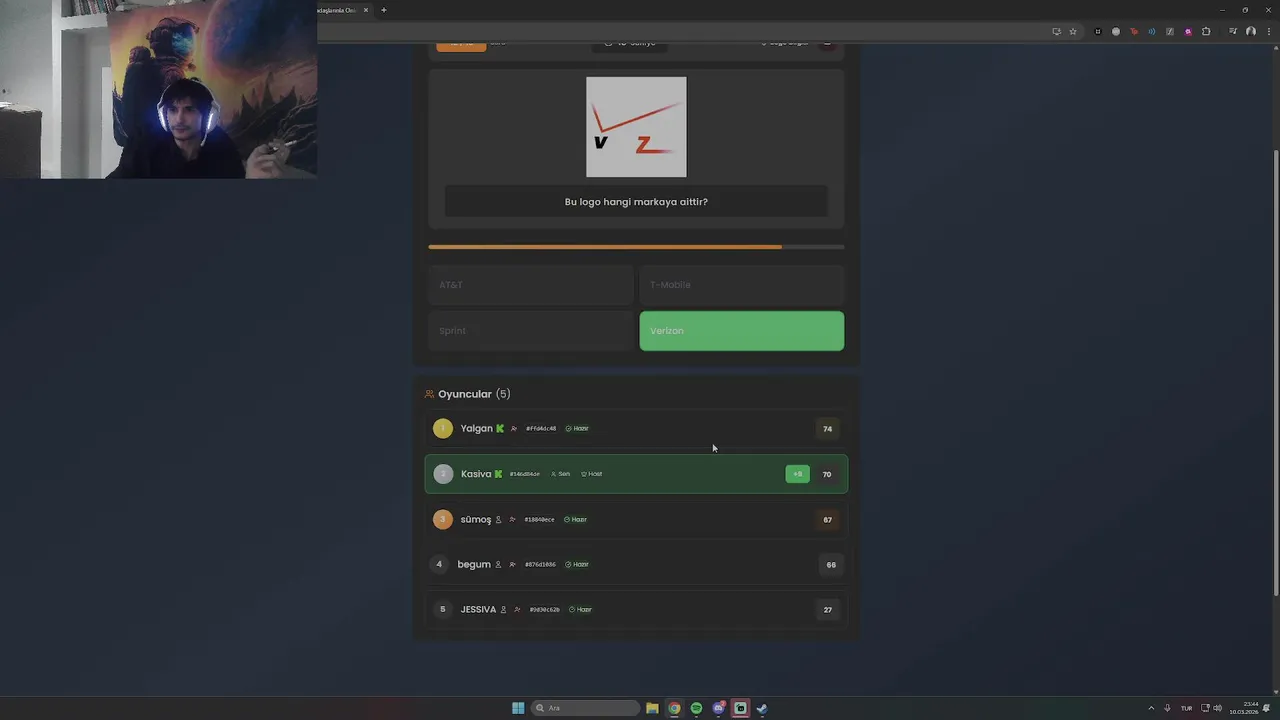The image size is (1280, 720).
Task: Click Kasiva's silver rank 2 badge
Action: pos(443,474)
